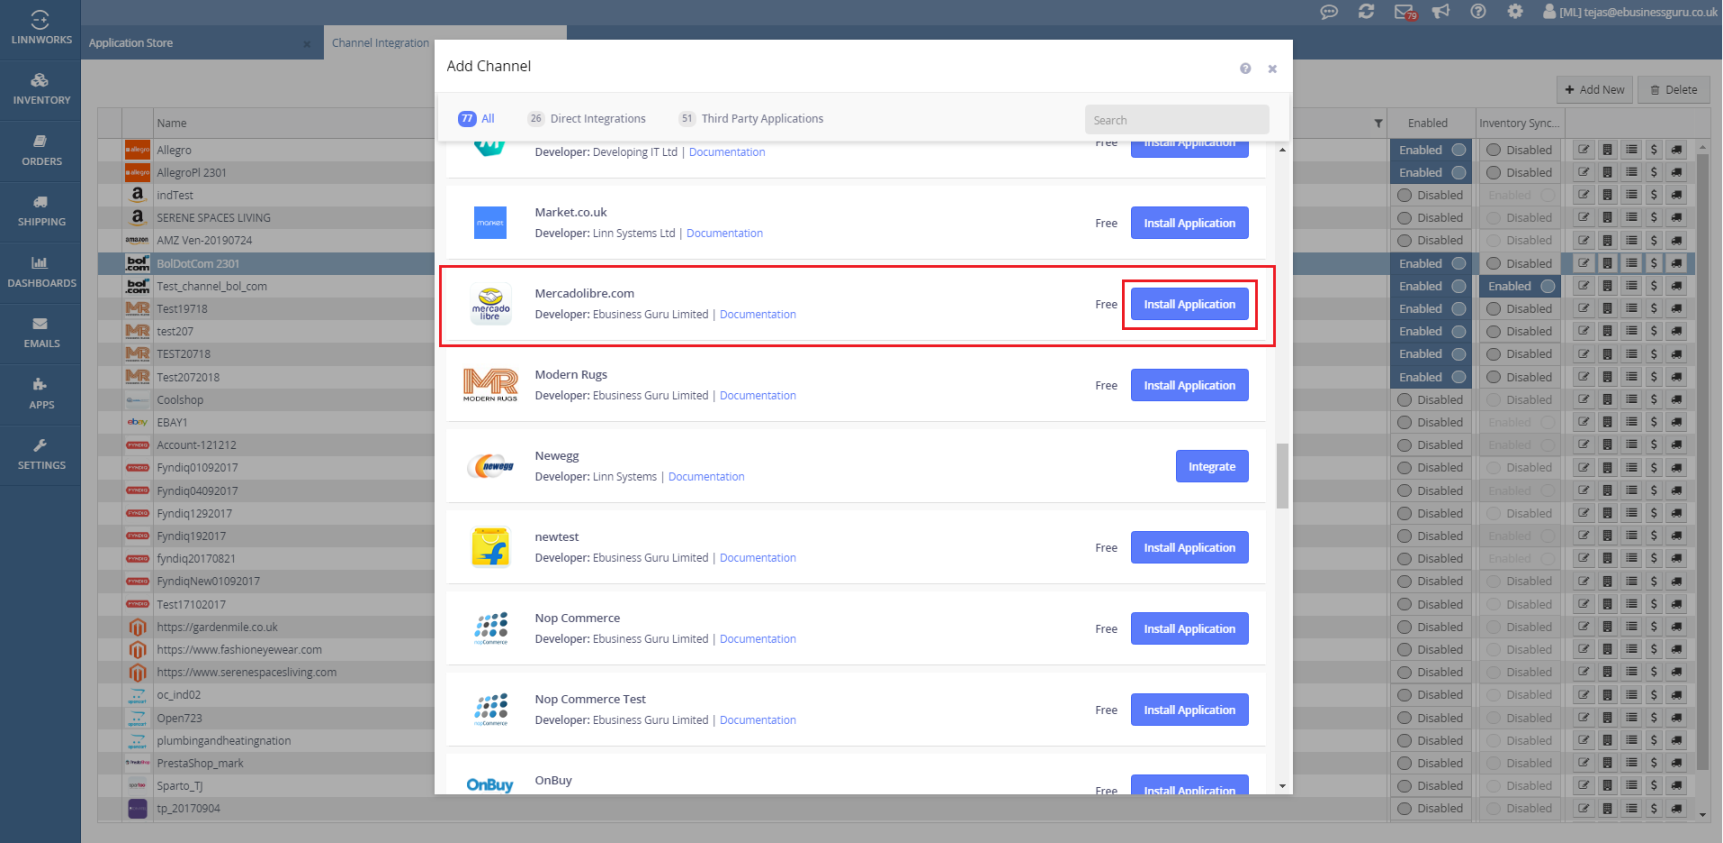Open the Shipping section in sidebar
The height and width of the screenshot is (843, 1723).
point(41,211)
